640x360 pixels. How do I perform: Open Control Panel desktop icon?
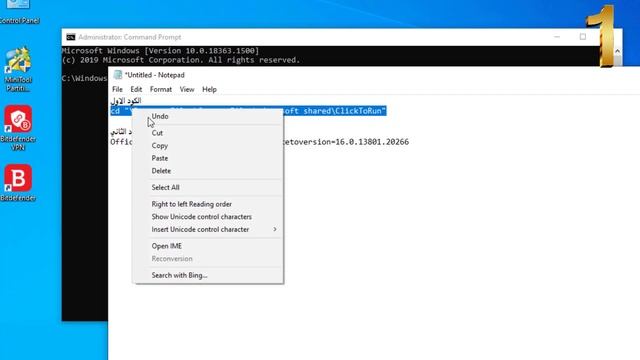[x=19, y=11]
